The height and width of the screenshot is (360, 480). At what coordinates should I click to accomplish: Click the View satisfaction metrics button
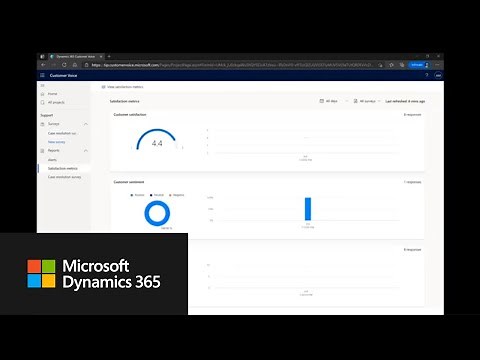(122, 87)
